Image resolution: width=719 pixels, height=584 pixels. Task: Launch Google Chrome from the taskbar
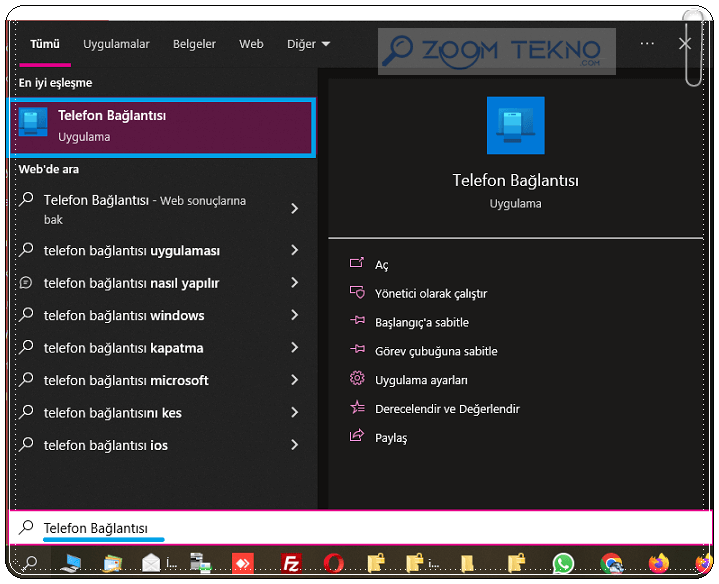[x=611, y=563]
